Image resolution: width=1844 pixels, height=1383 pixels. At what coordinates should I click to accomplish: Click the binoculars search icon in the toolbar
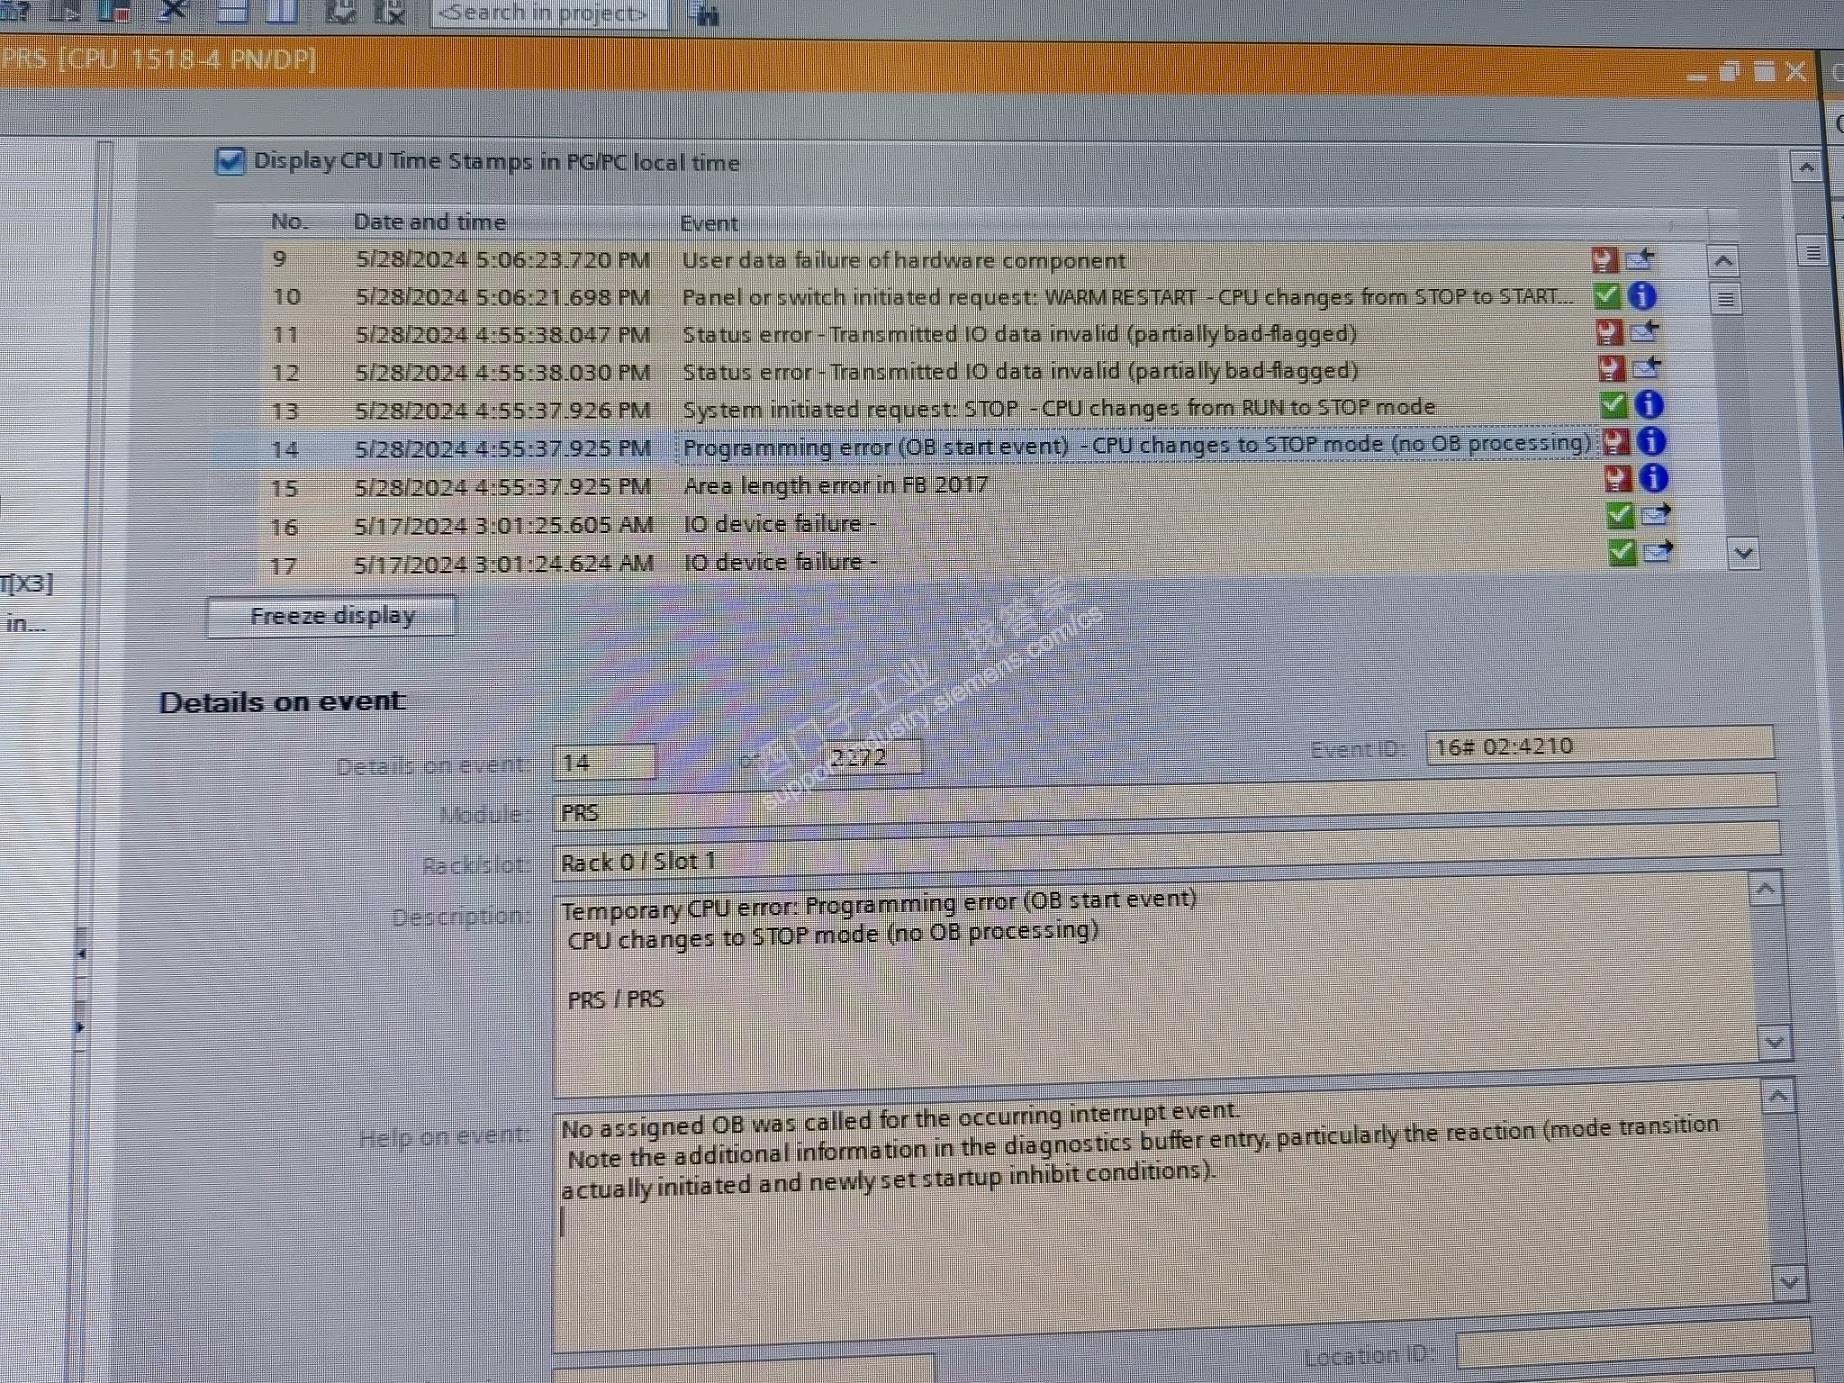705,14
